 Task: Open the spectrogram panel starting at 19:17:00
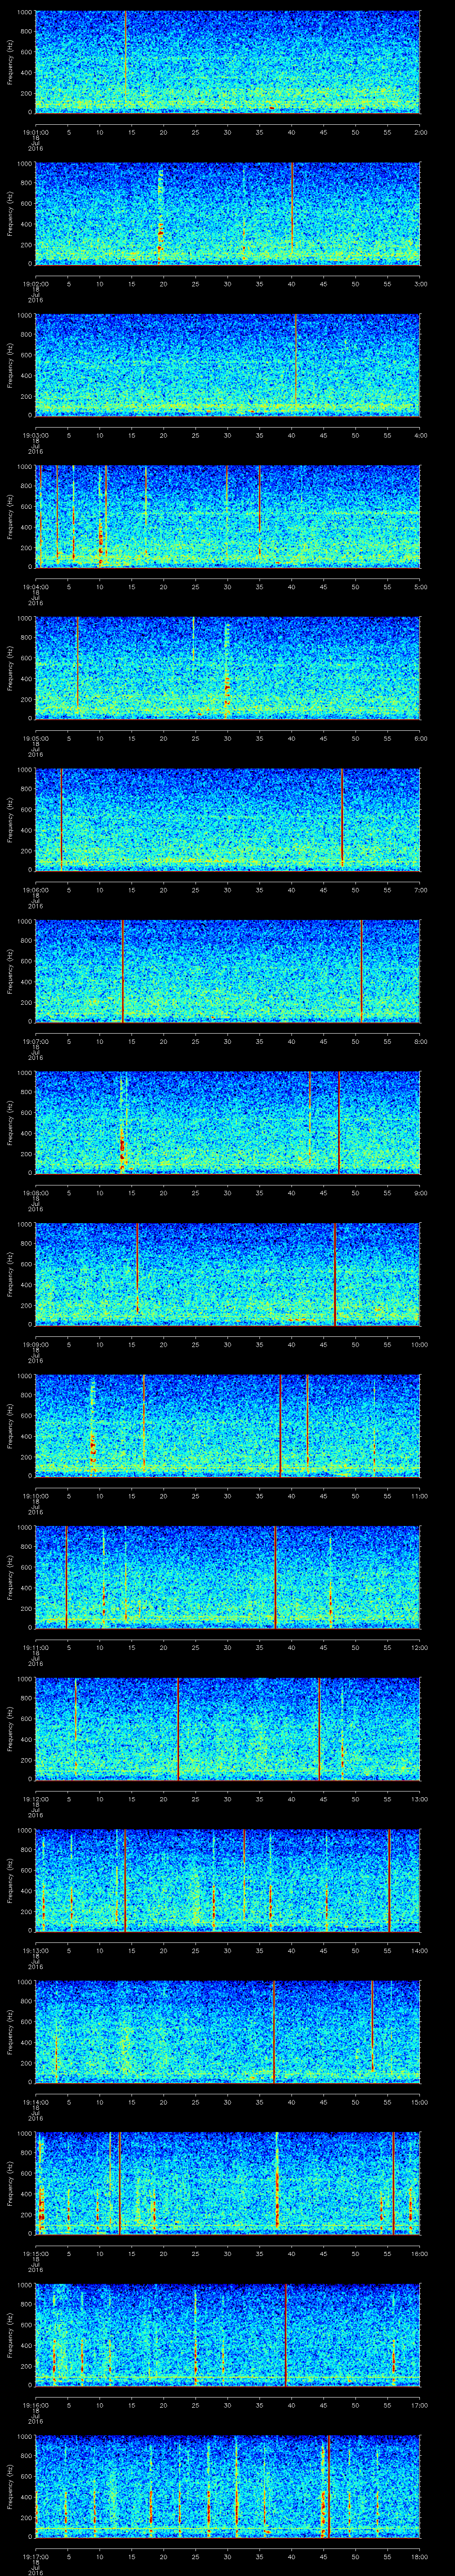227,2486
